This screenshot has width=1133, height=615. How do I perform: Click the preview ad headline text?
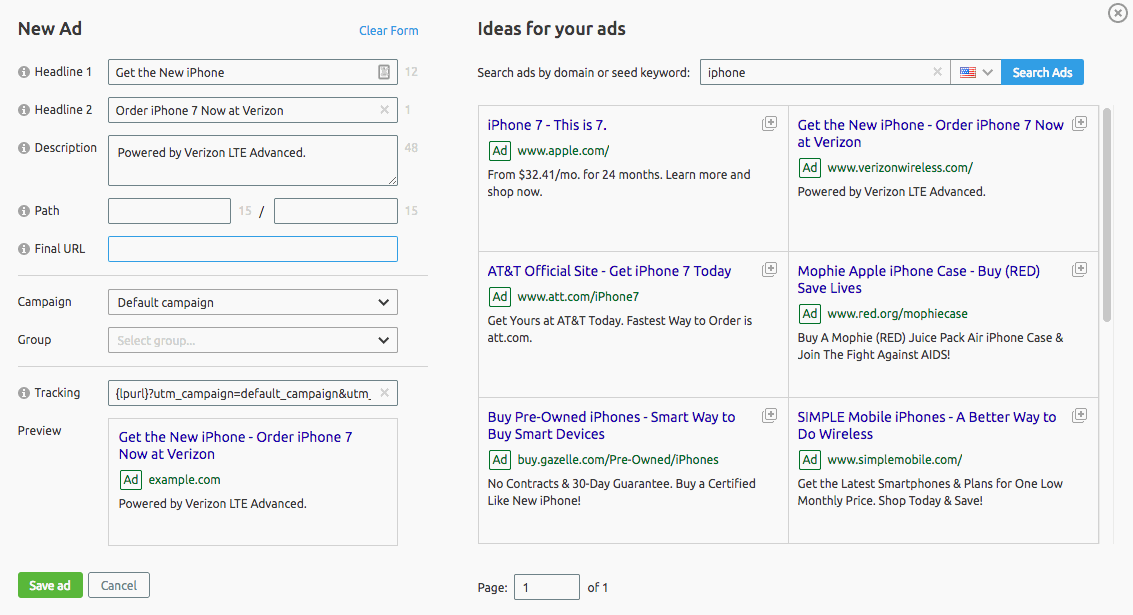point(236,446)
